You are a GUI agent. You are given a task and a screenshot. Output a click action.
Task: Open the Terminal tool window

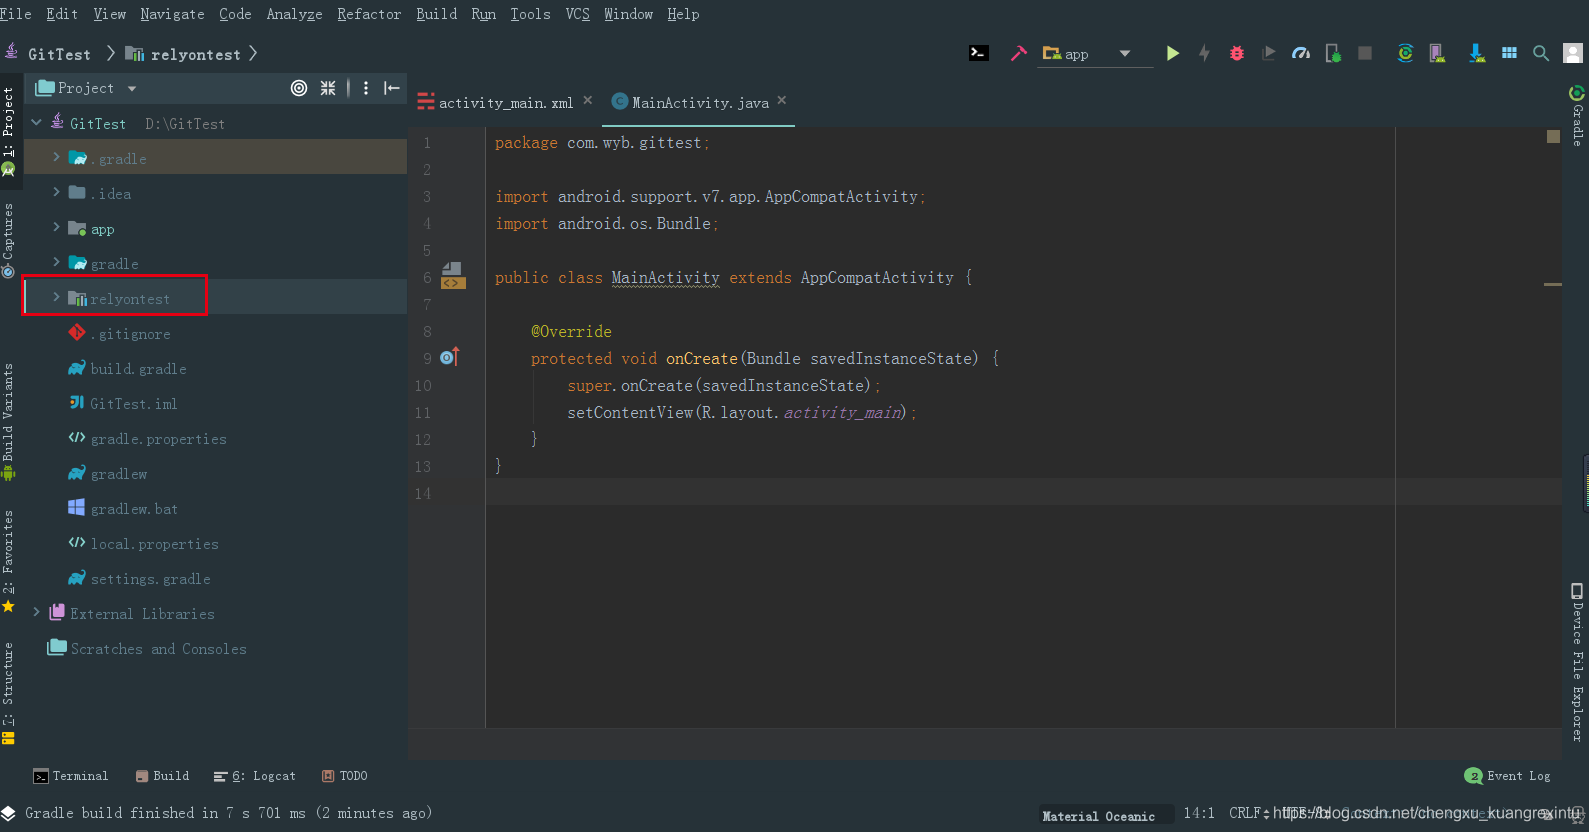(70, 776)
